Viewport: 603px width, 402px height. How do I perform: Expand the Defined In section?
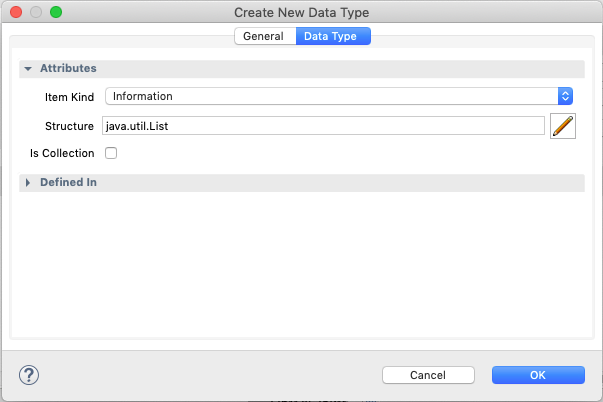[28, 183]
